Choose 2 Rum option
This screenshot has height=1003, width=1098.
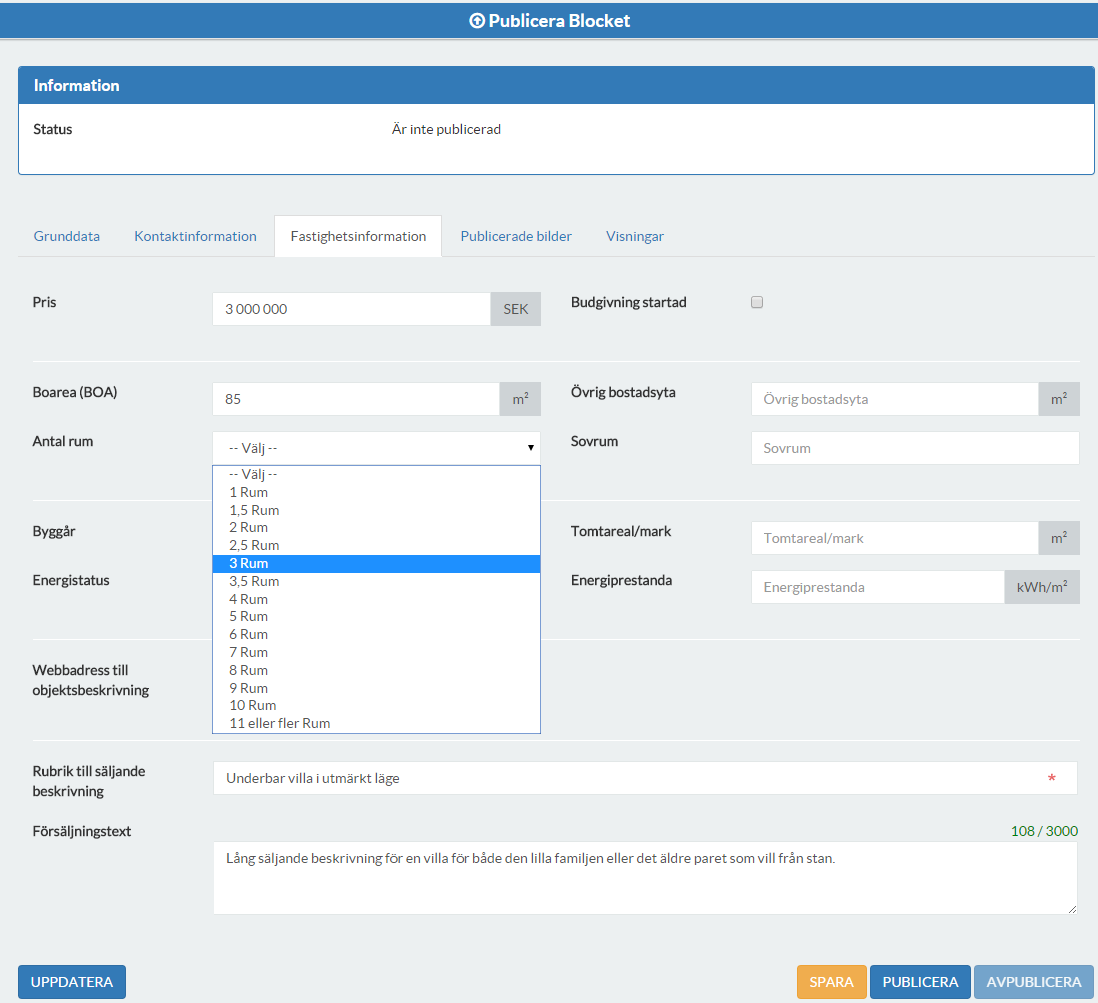tap(377, 527)
